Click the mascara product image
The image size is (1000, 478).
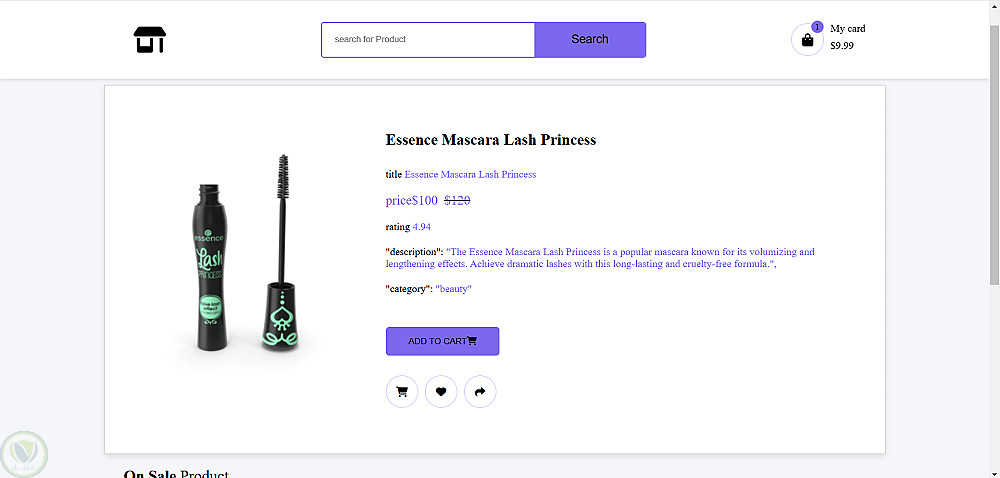(243, 254)
